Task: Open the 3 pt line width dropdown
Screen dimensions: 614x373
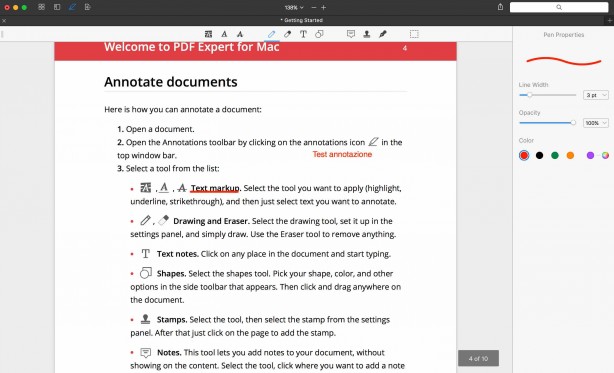Action: click(x=596, y=95)
